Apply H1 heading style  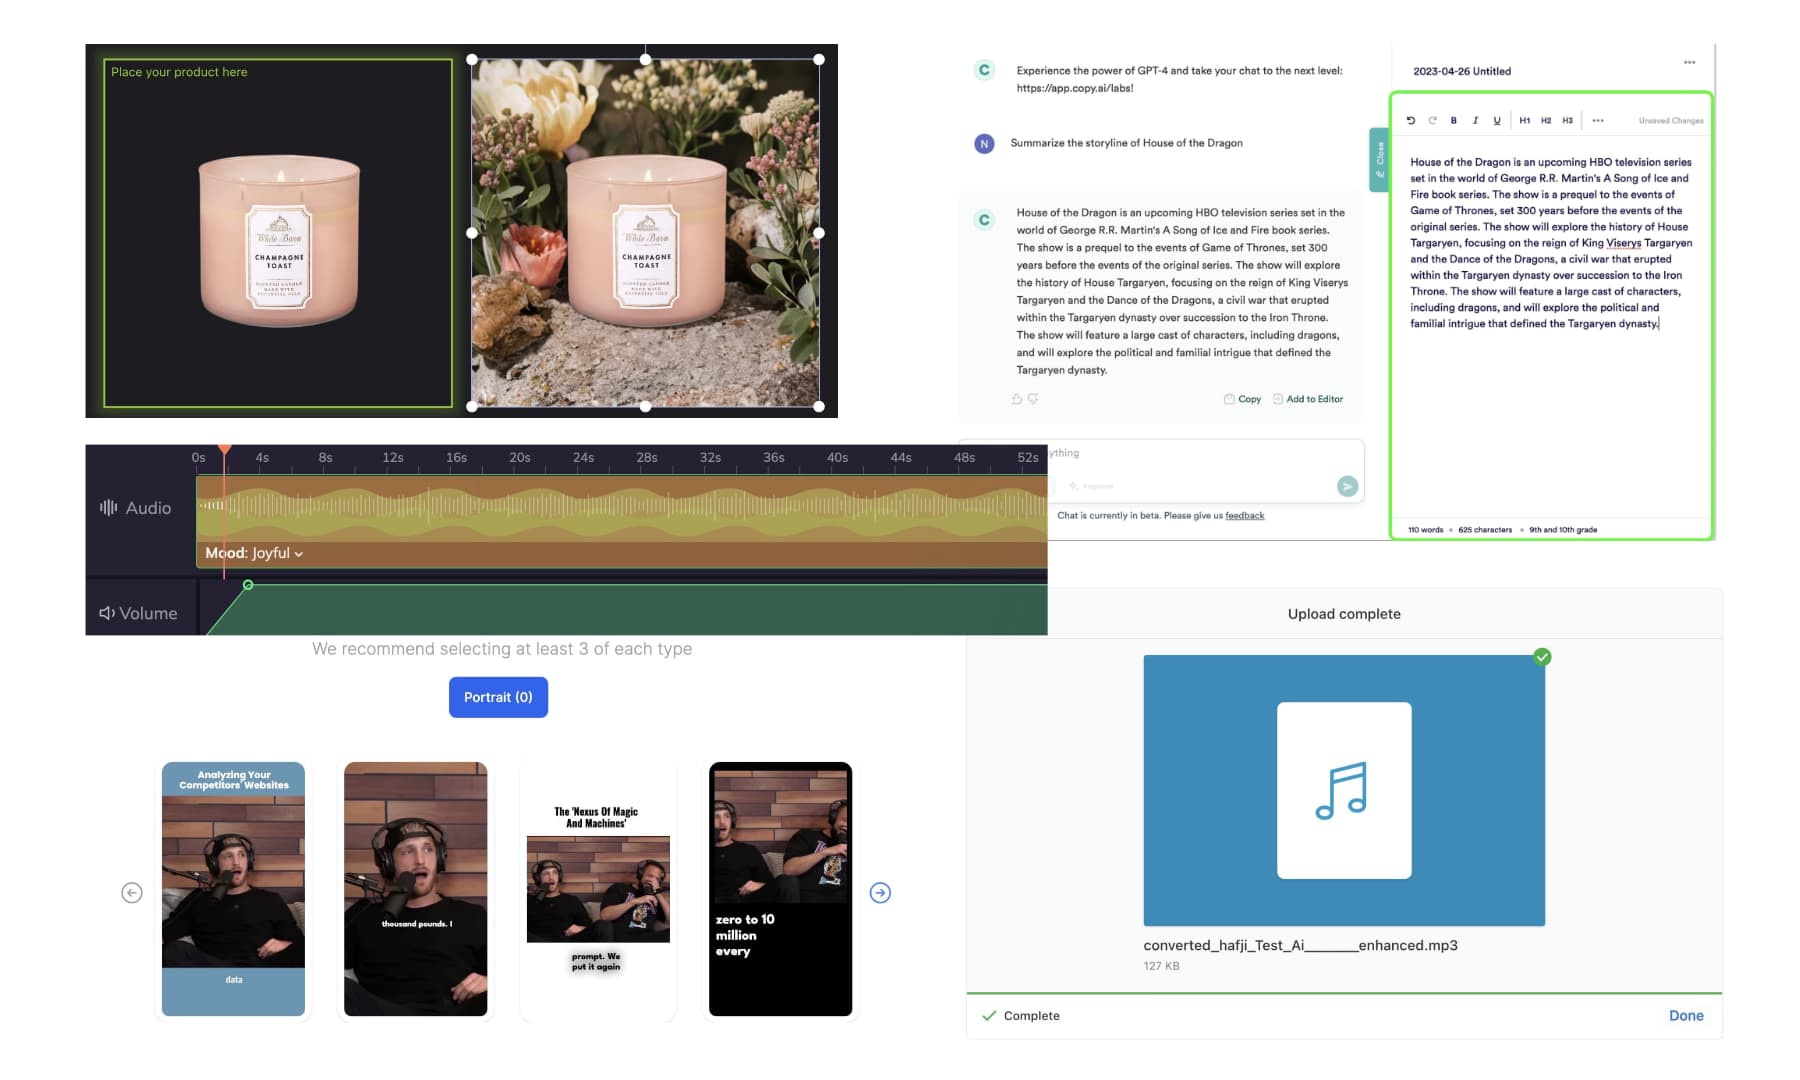[x=1524, y=120]
